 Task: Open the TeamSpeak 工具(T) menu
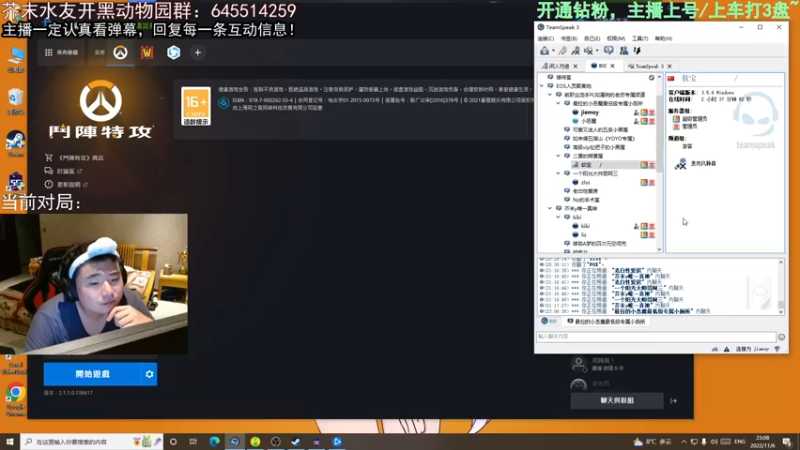click(x=640, y=39)
